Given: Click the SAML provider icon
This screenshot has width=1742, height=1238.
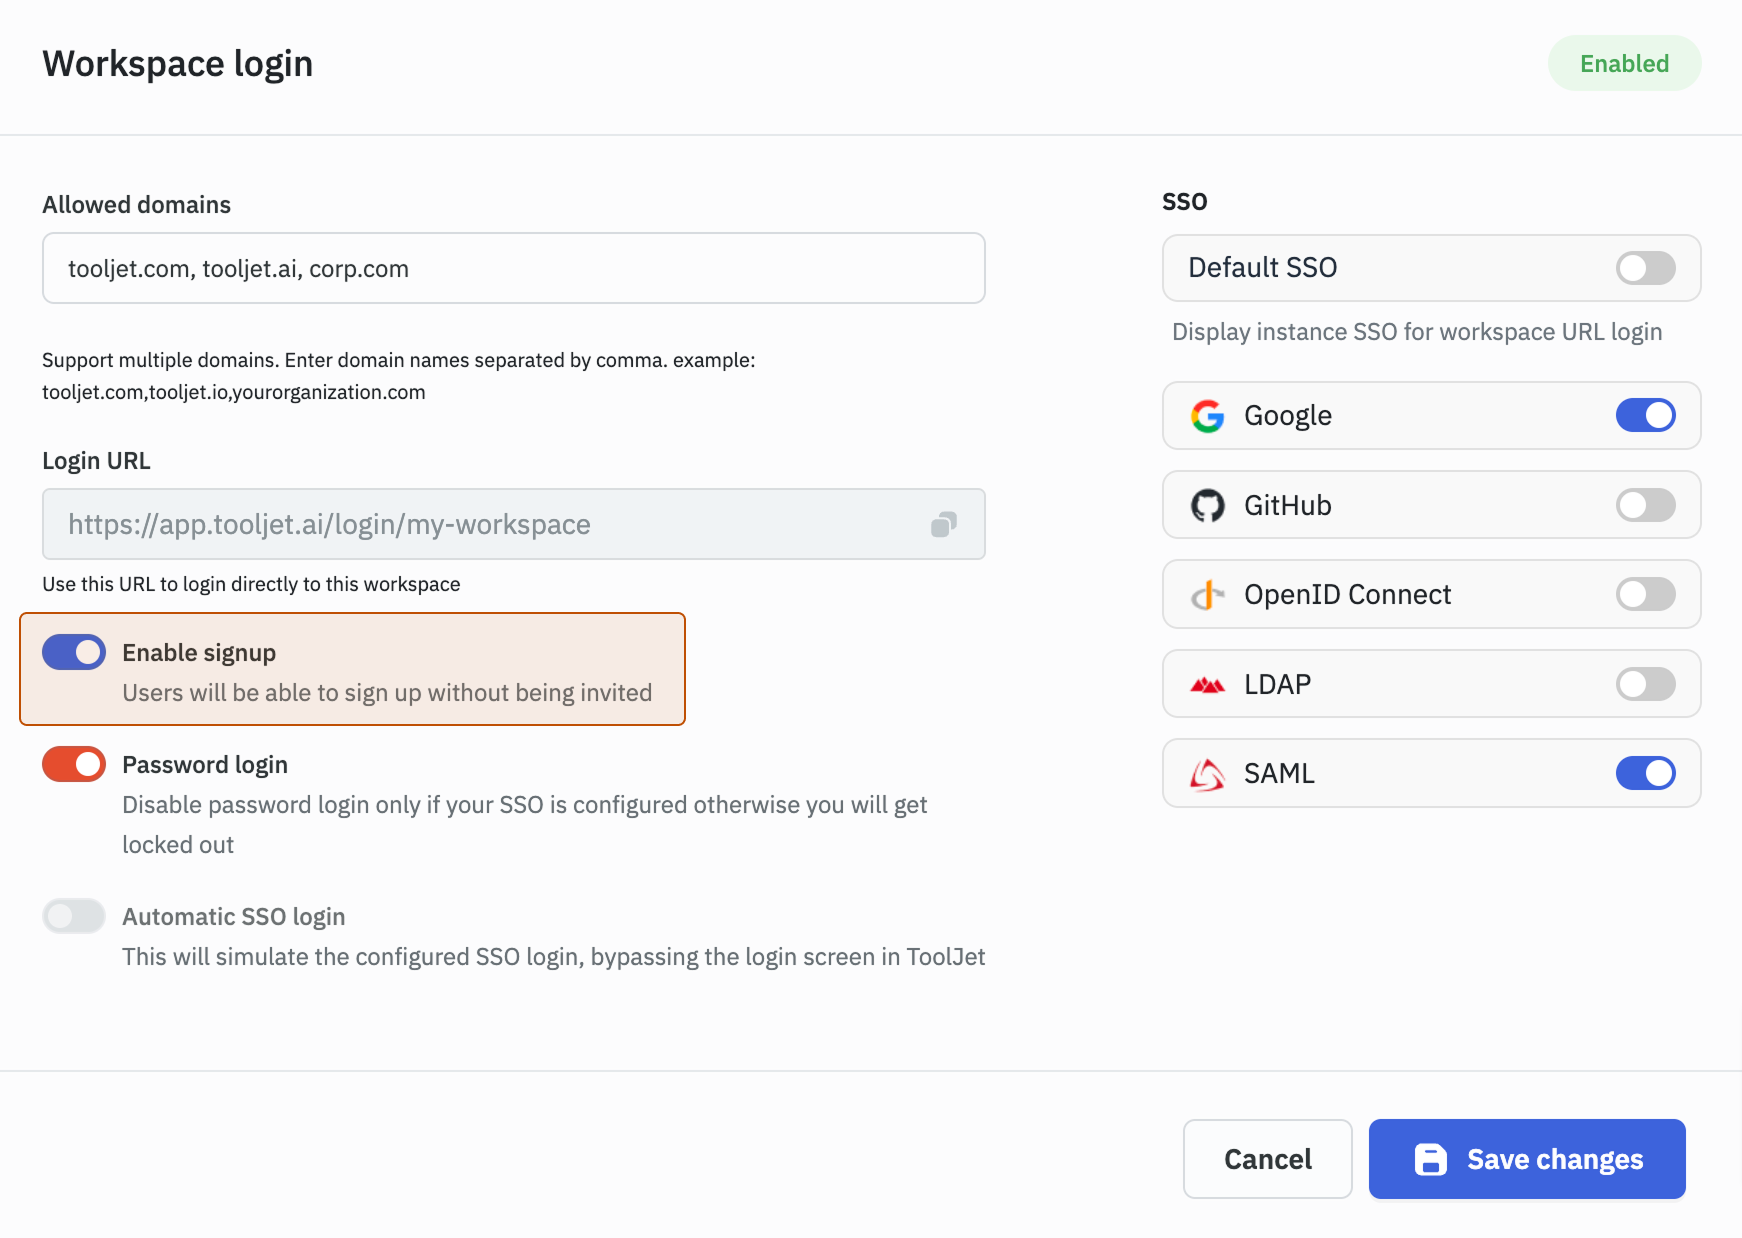Looking at the screenshot, I should (1208, 773).
